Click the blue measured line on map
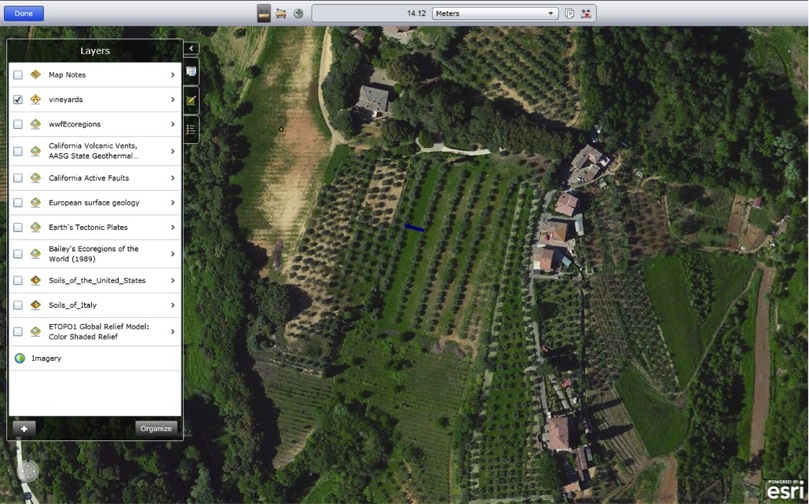809x504 pixels. (x=415, y=227)
